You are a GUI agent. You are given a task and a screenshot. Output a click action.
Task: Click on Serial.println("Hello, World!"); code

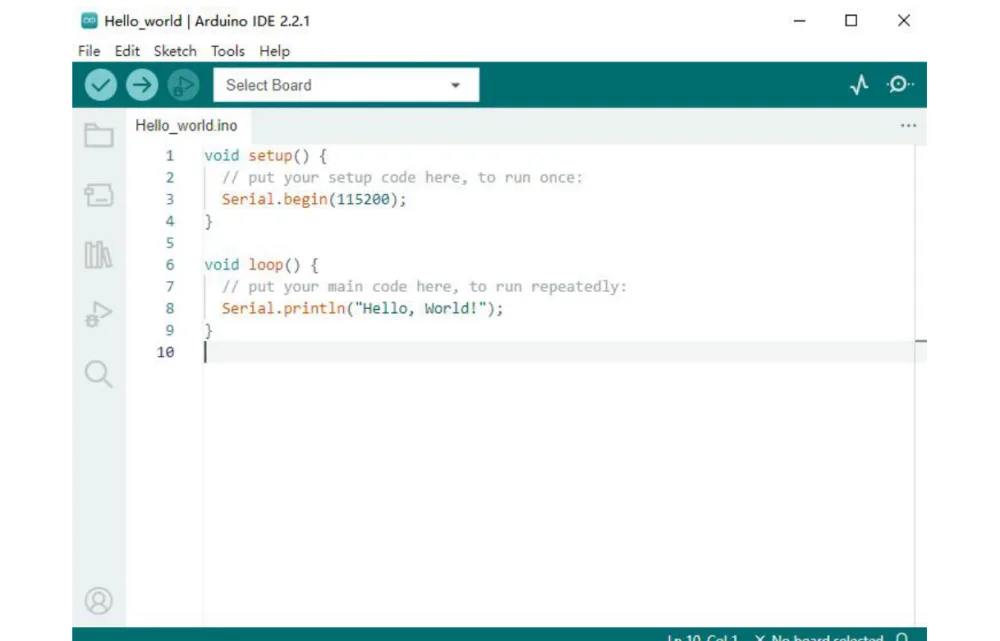(362, 309)
